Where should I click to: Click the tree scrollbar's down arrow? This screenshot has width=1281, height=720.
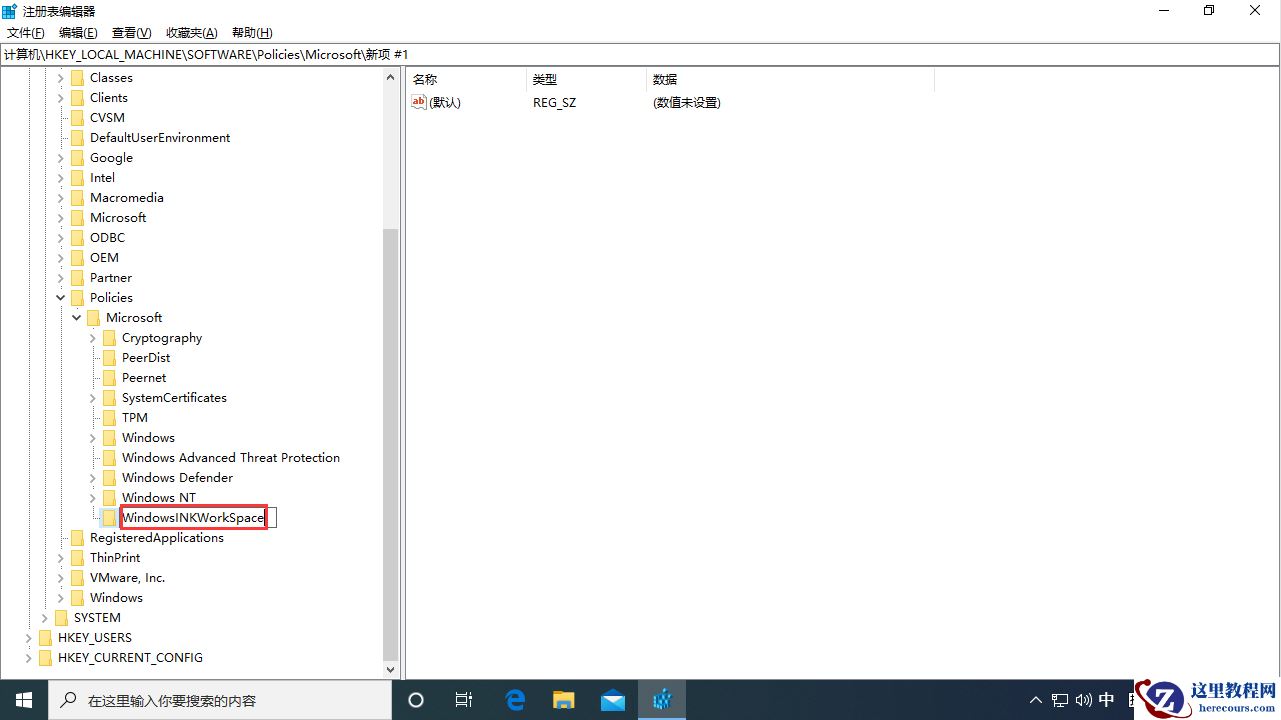(x=391, y=669)
